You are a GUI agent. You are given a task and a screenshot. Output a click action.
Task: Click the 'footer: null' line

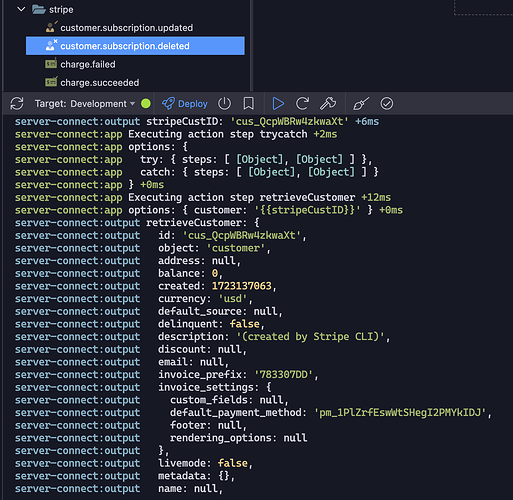131,426
